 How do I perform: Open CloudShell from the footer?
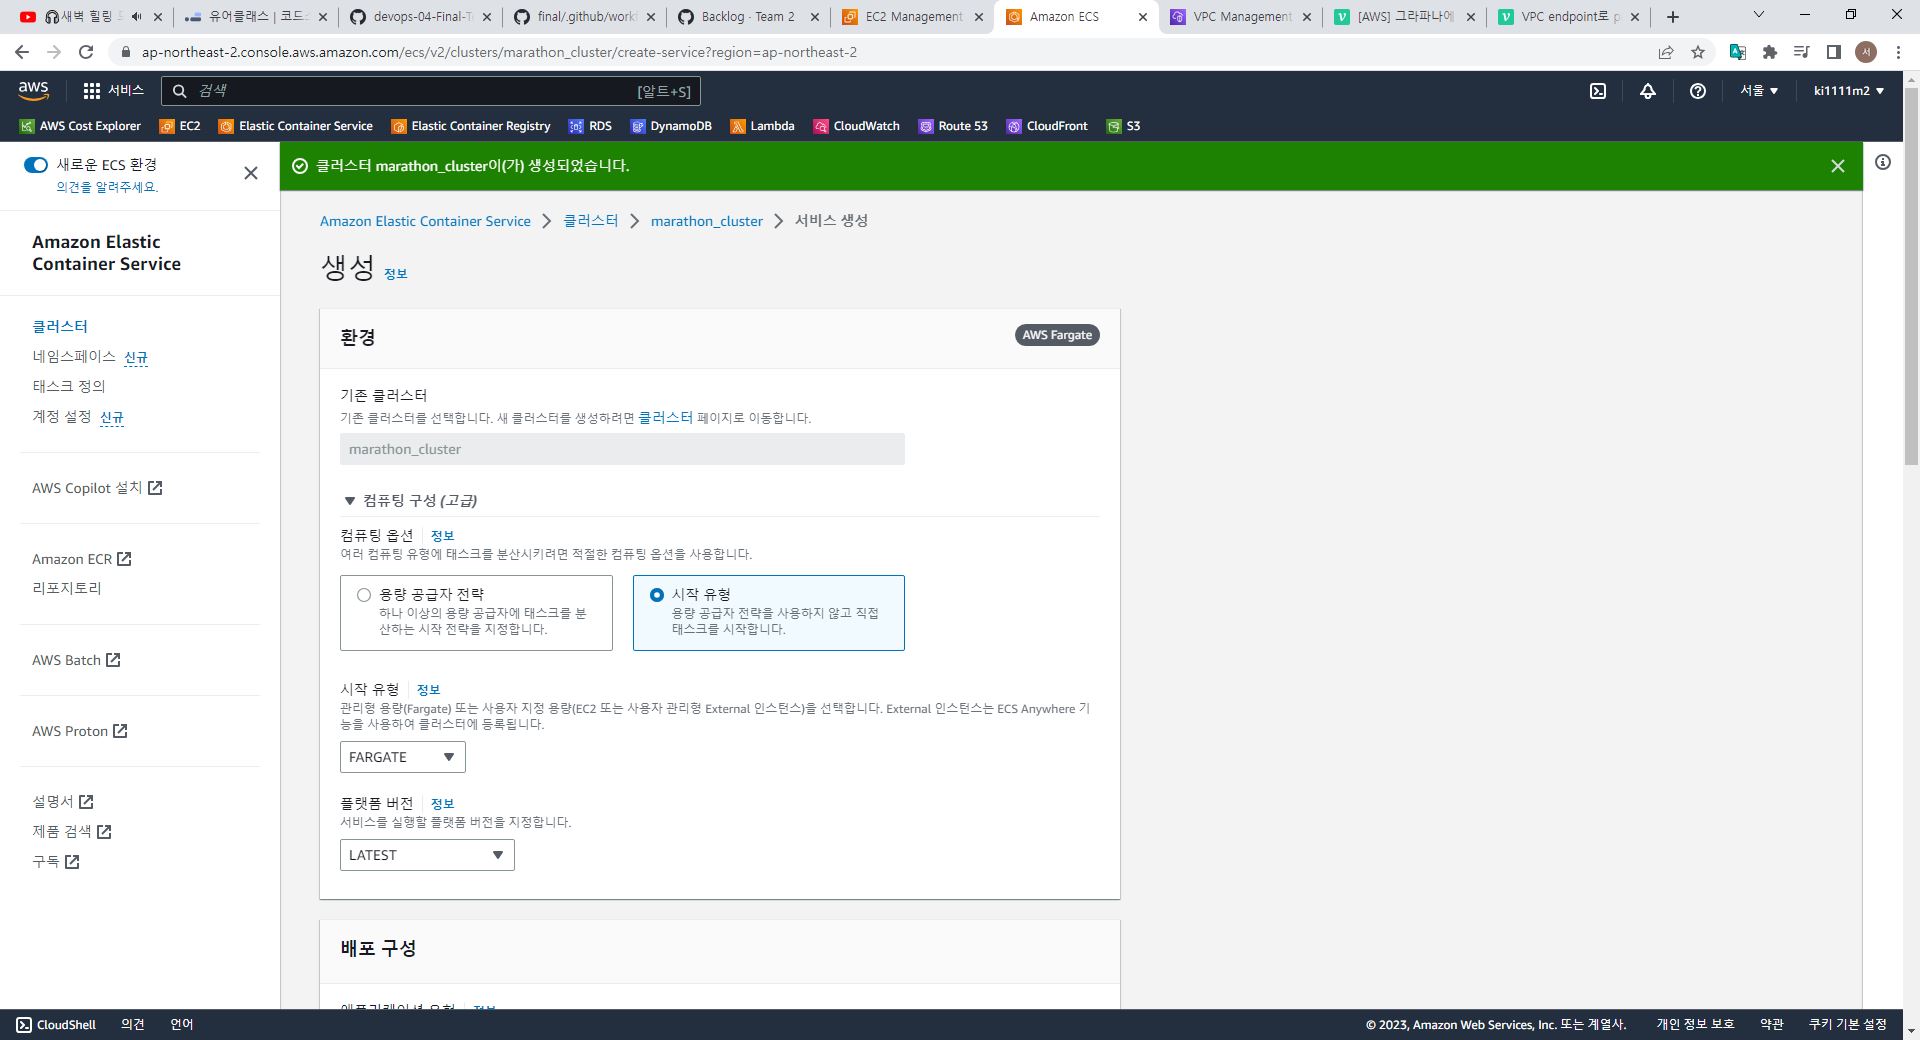[x=56, y=1025]
